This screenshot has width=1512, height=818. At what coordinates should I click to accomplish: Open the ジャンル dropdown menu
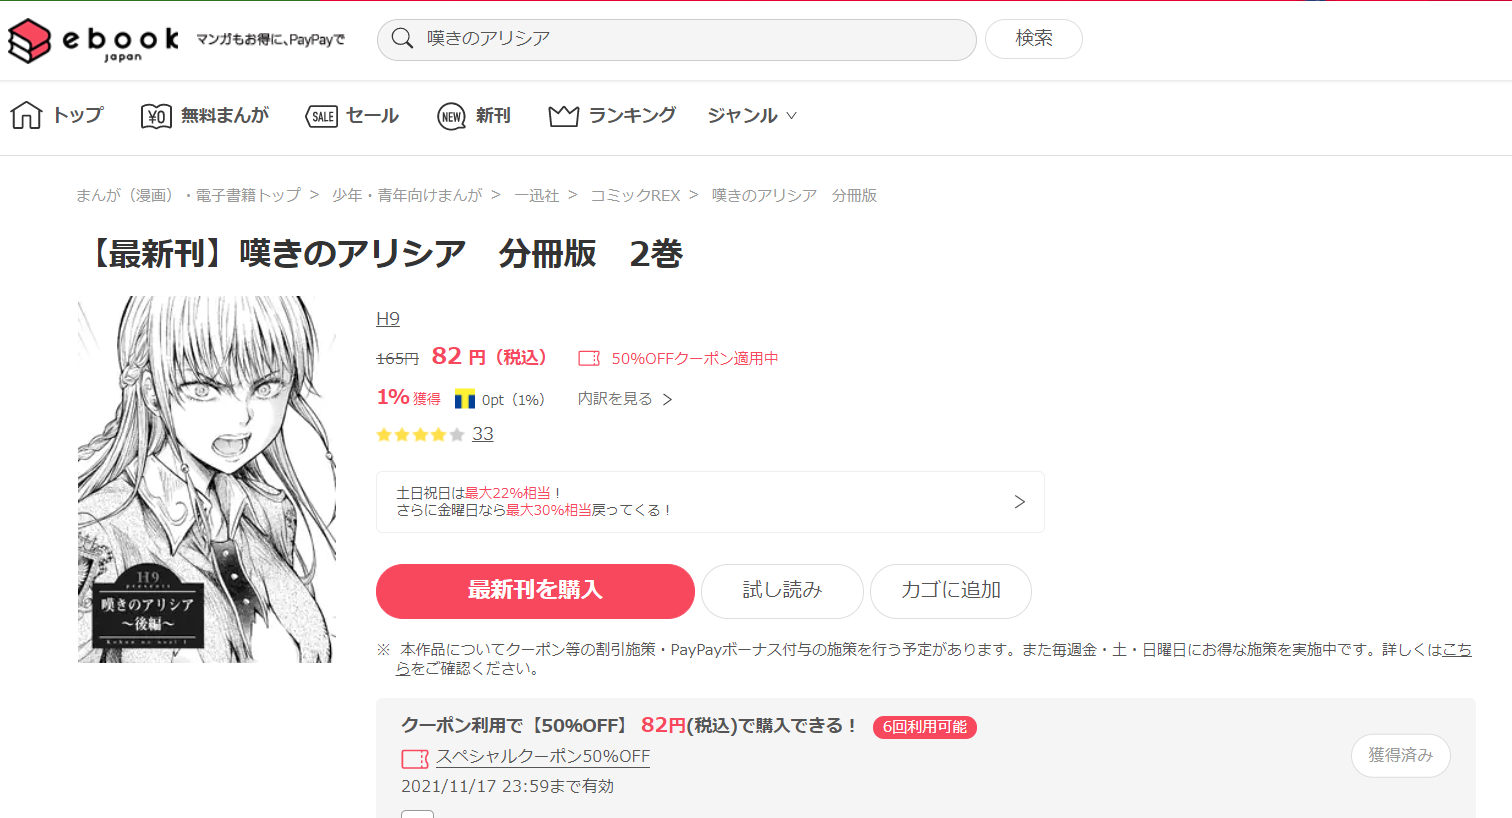click(752, 116)
